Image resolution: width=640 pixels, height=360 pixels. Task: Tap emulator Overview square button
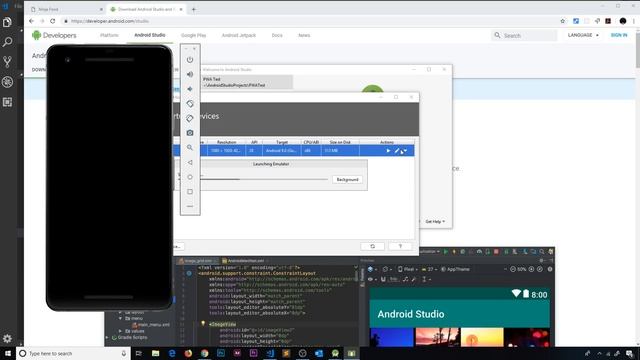[x=190, y=192]
